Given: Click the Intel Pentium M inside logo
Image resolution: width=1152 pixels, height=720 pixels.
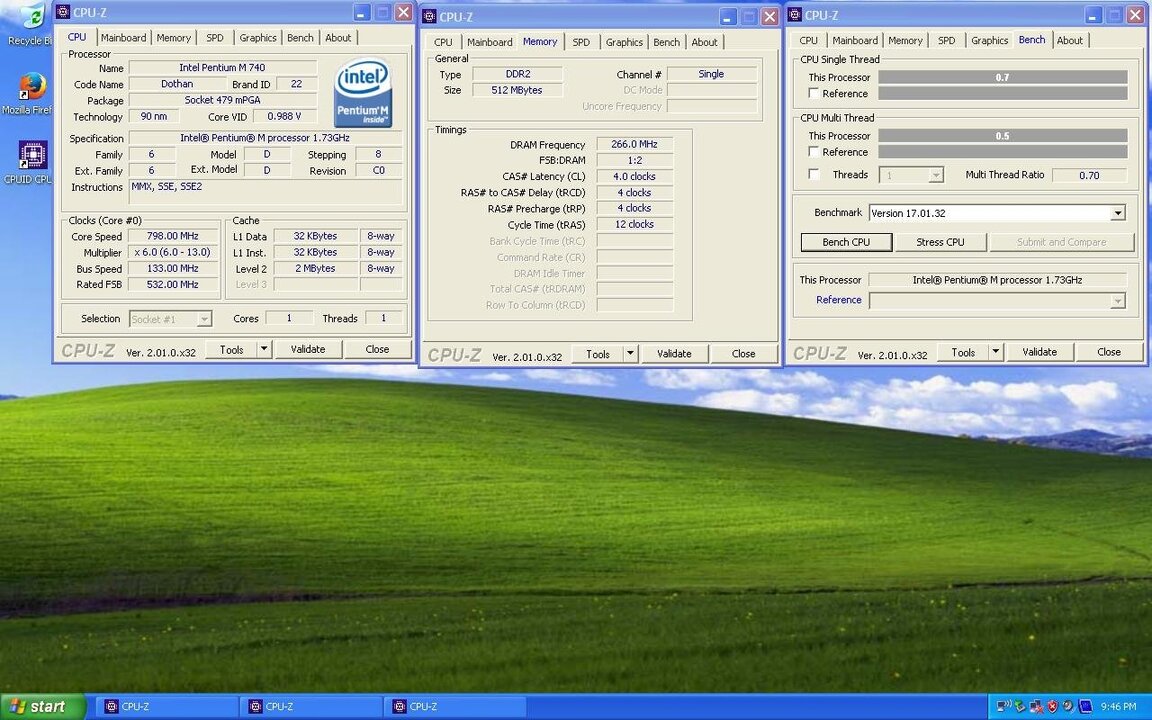Looking at the screenshot, I should click(x=363, y=93).
